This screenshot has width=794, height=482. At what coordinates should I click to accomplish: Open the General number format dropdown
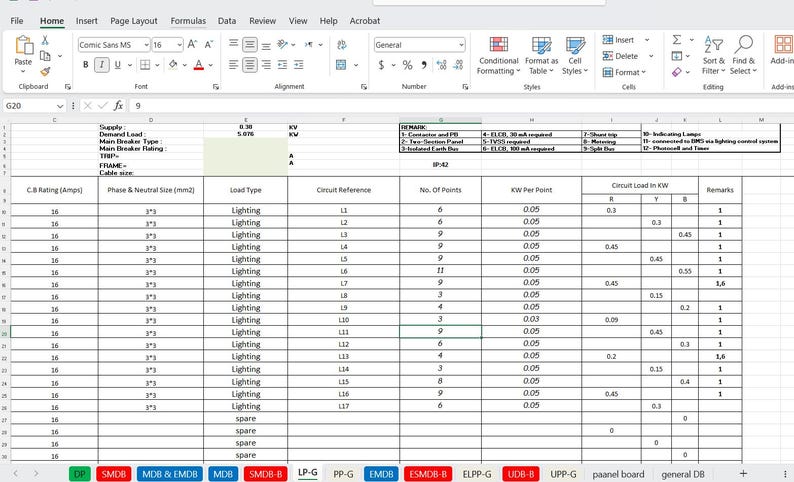(461, 45)
